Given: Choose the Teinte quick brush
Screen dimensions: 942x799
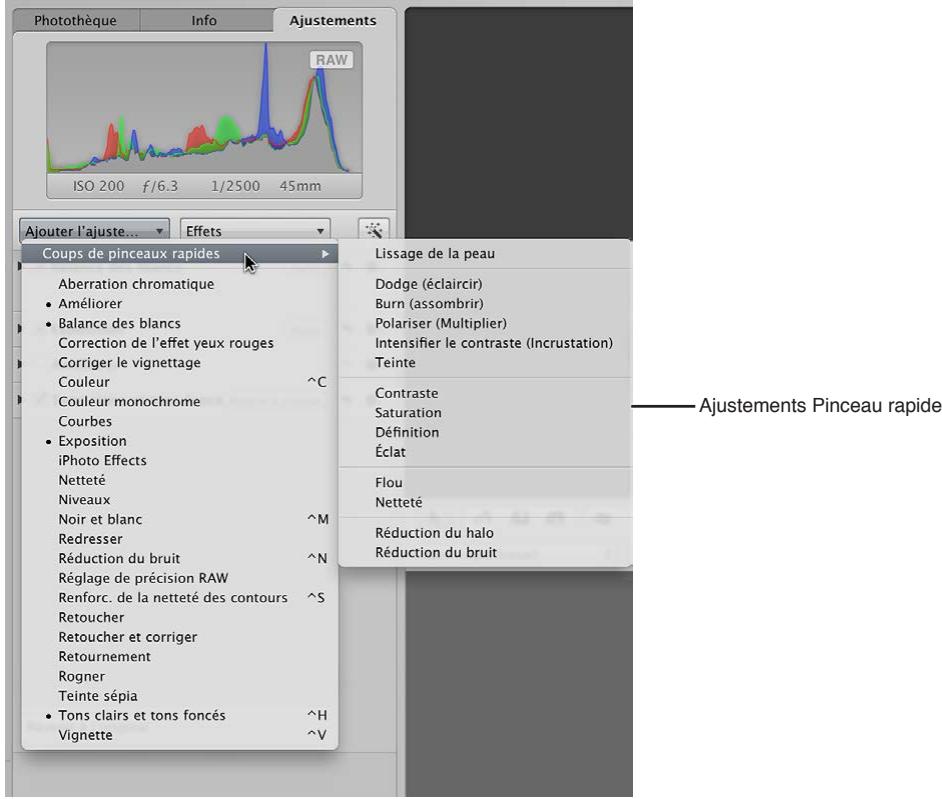Looking at the screenshot, I should [x=485, y=362].
